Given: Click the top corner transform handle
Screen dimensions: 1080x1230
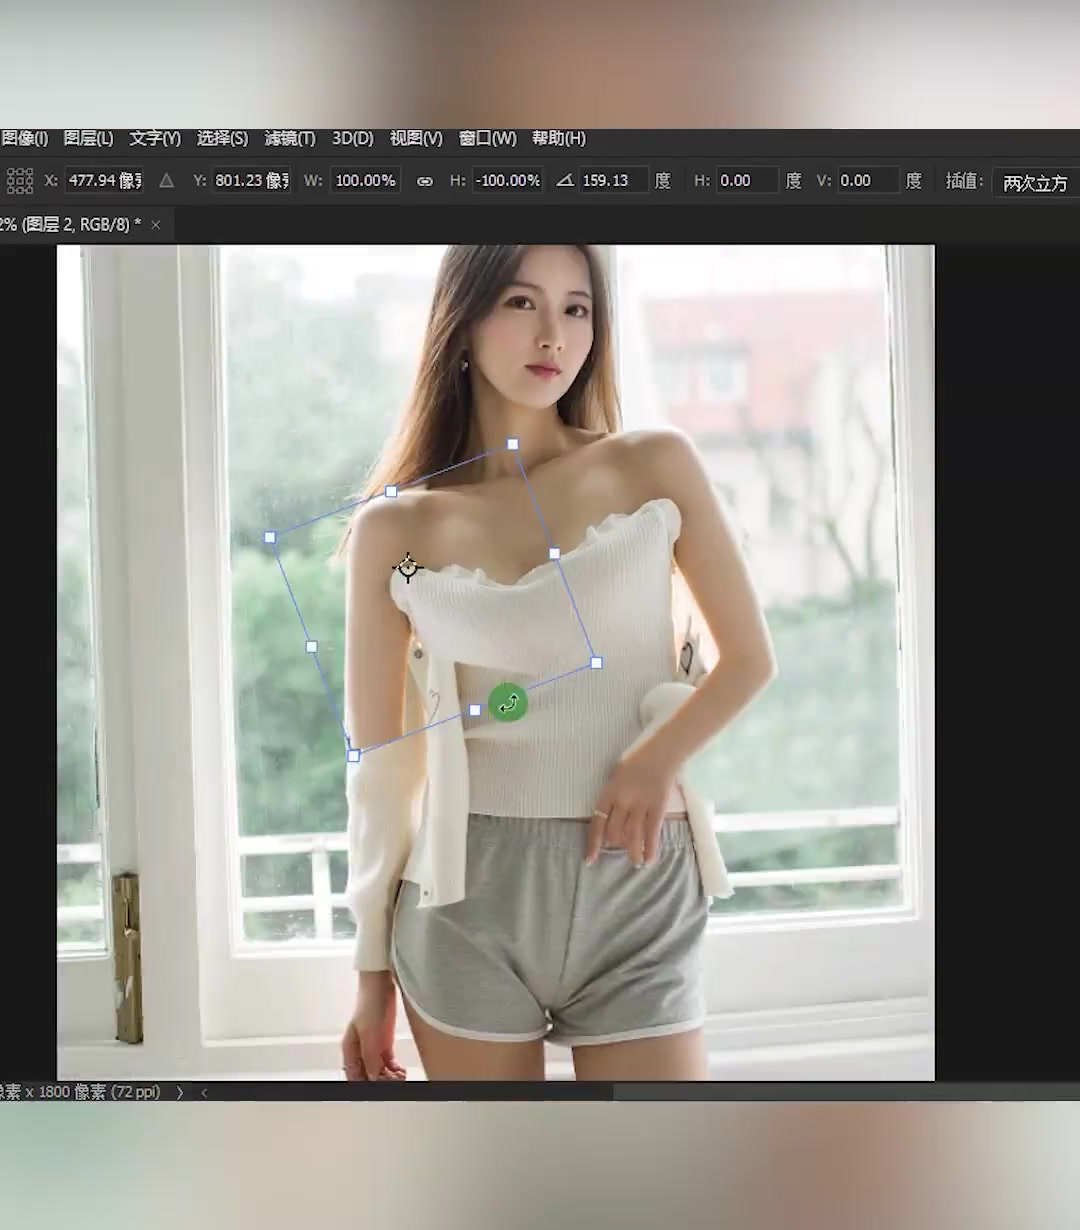Looking at the screenshot, I should [513, 444].
